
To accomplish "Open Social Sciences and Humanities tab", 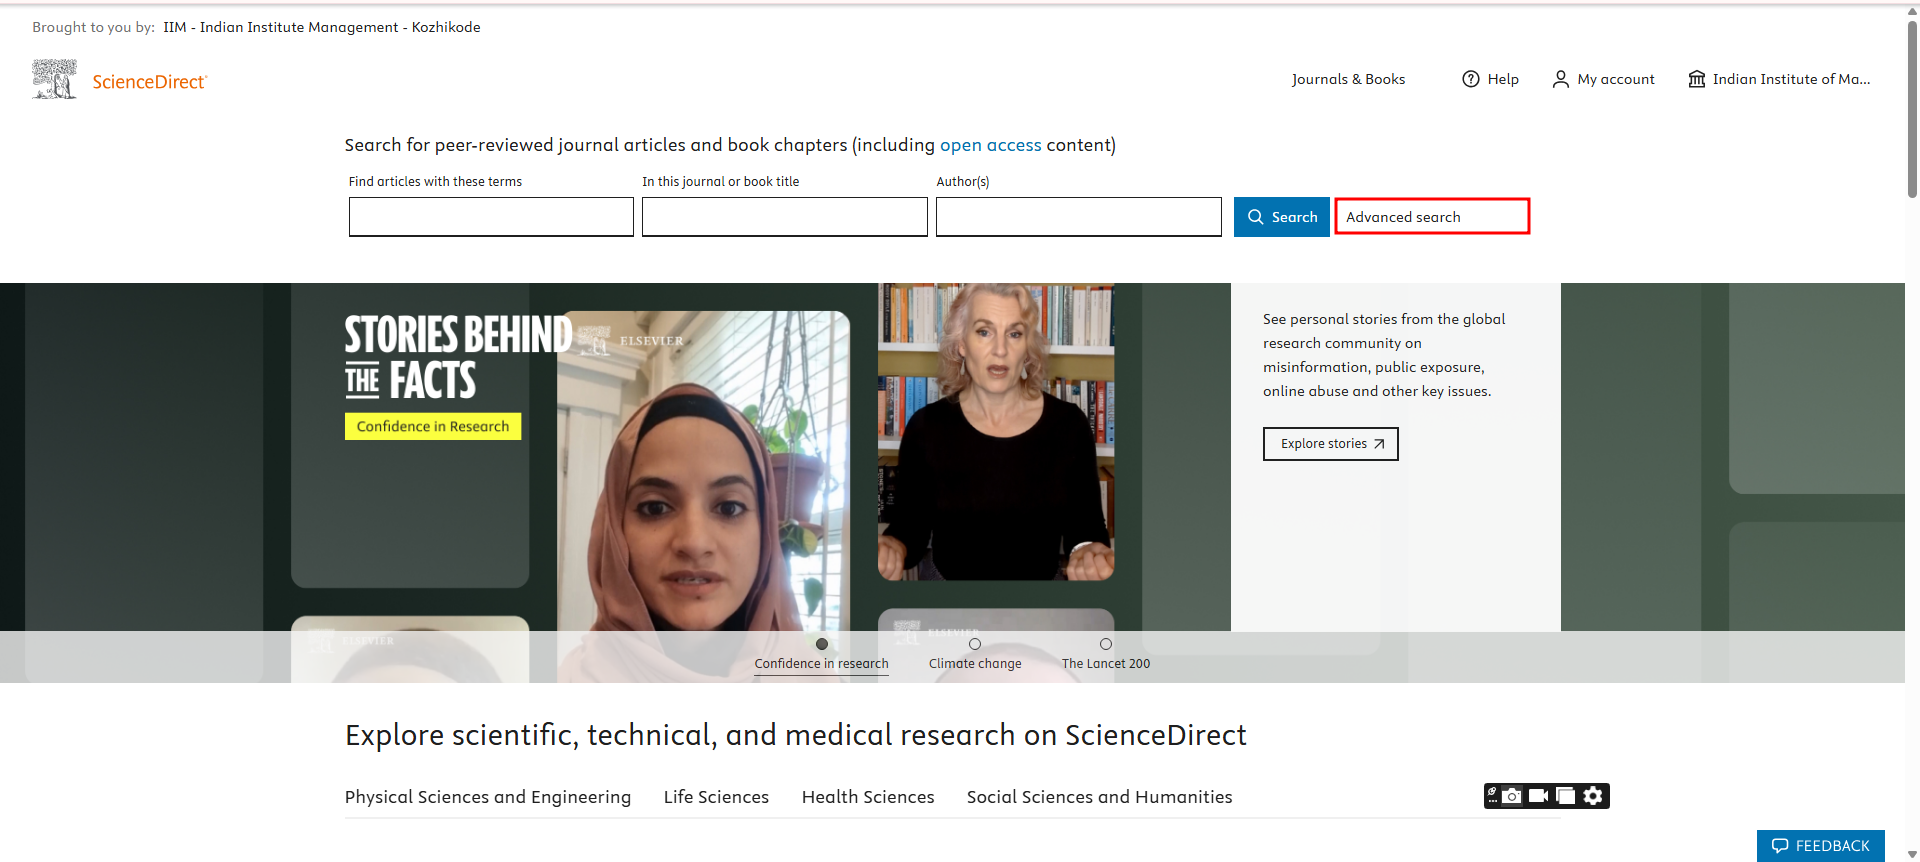I will point(1099,797).
